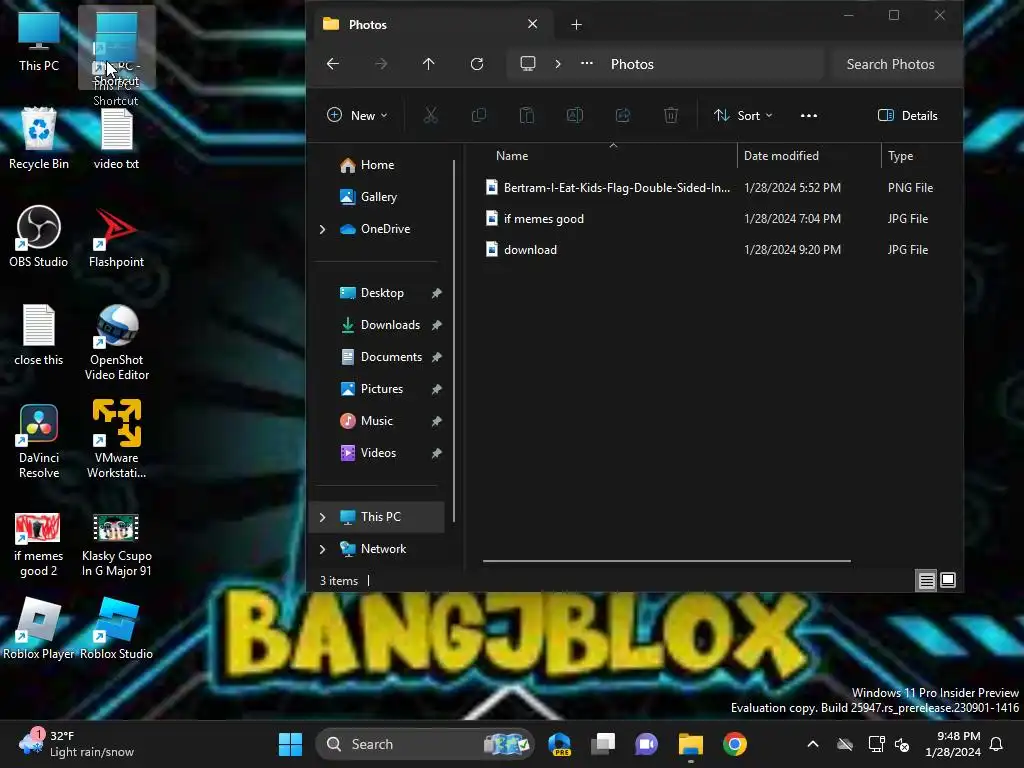Screen dimensions: 1024x768
Task: Go back with the left arrow button
Action: [333, 64]
